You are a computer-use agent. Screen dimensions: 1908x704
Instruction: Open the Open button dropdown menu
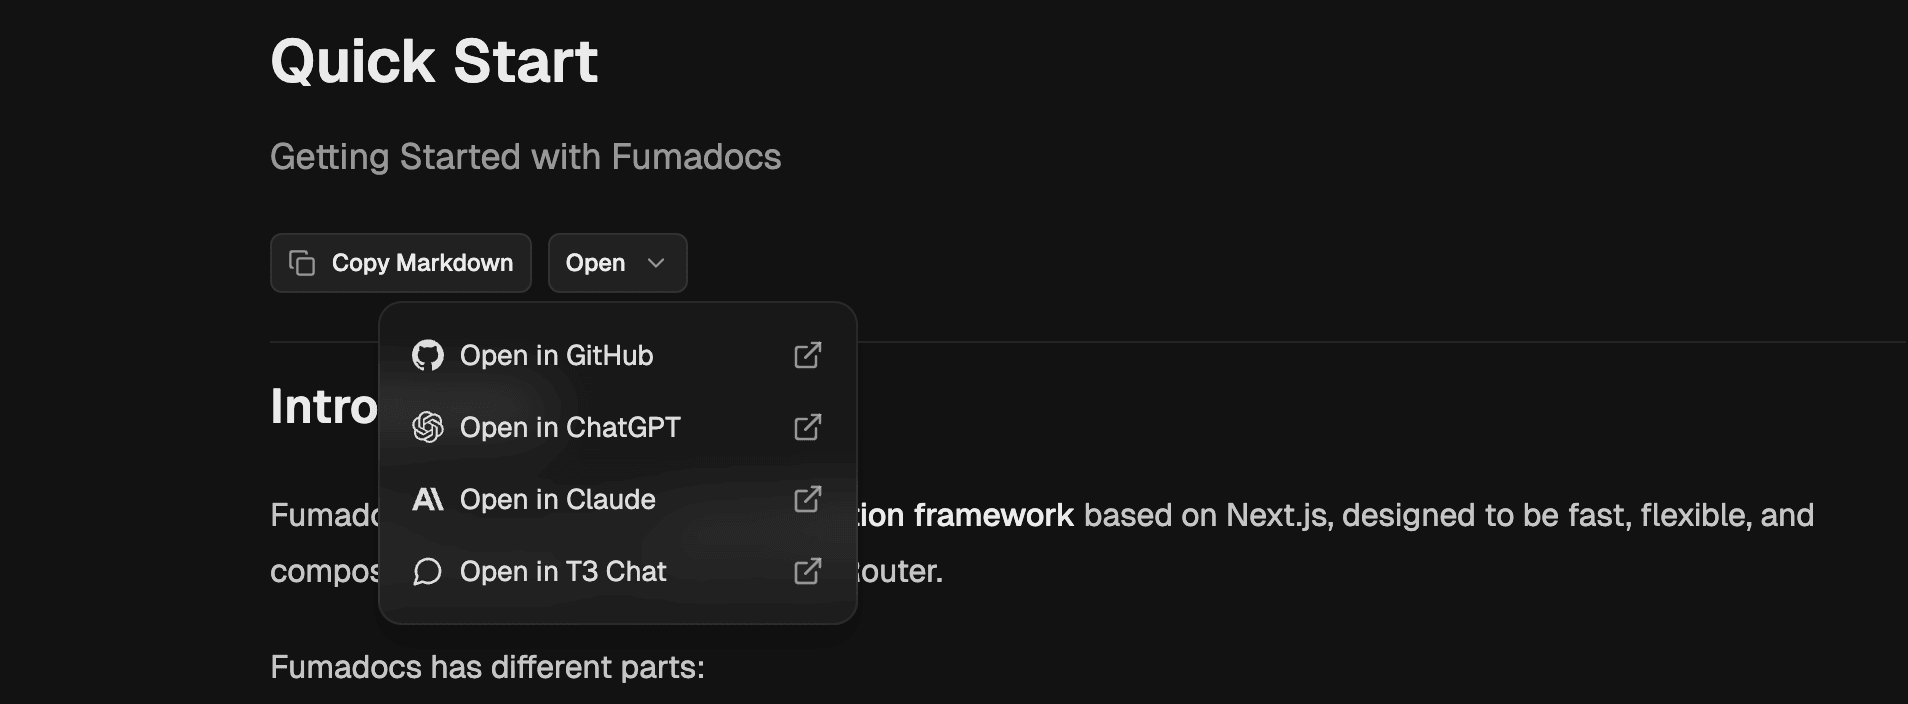tap(617, 262)
